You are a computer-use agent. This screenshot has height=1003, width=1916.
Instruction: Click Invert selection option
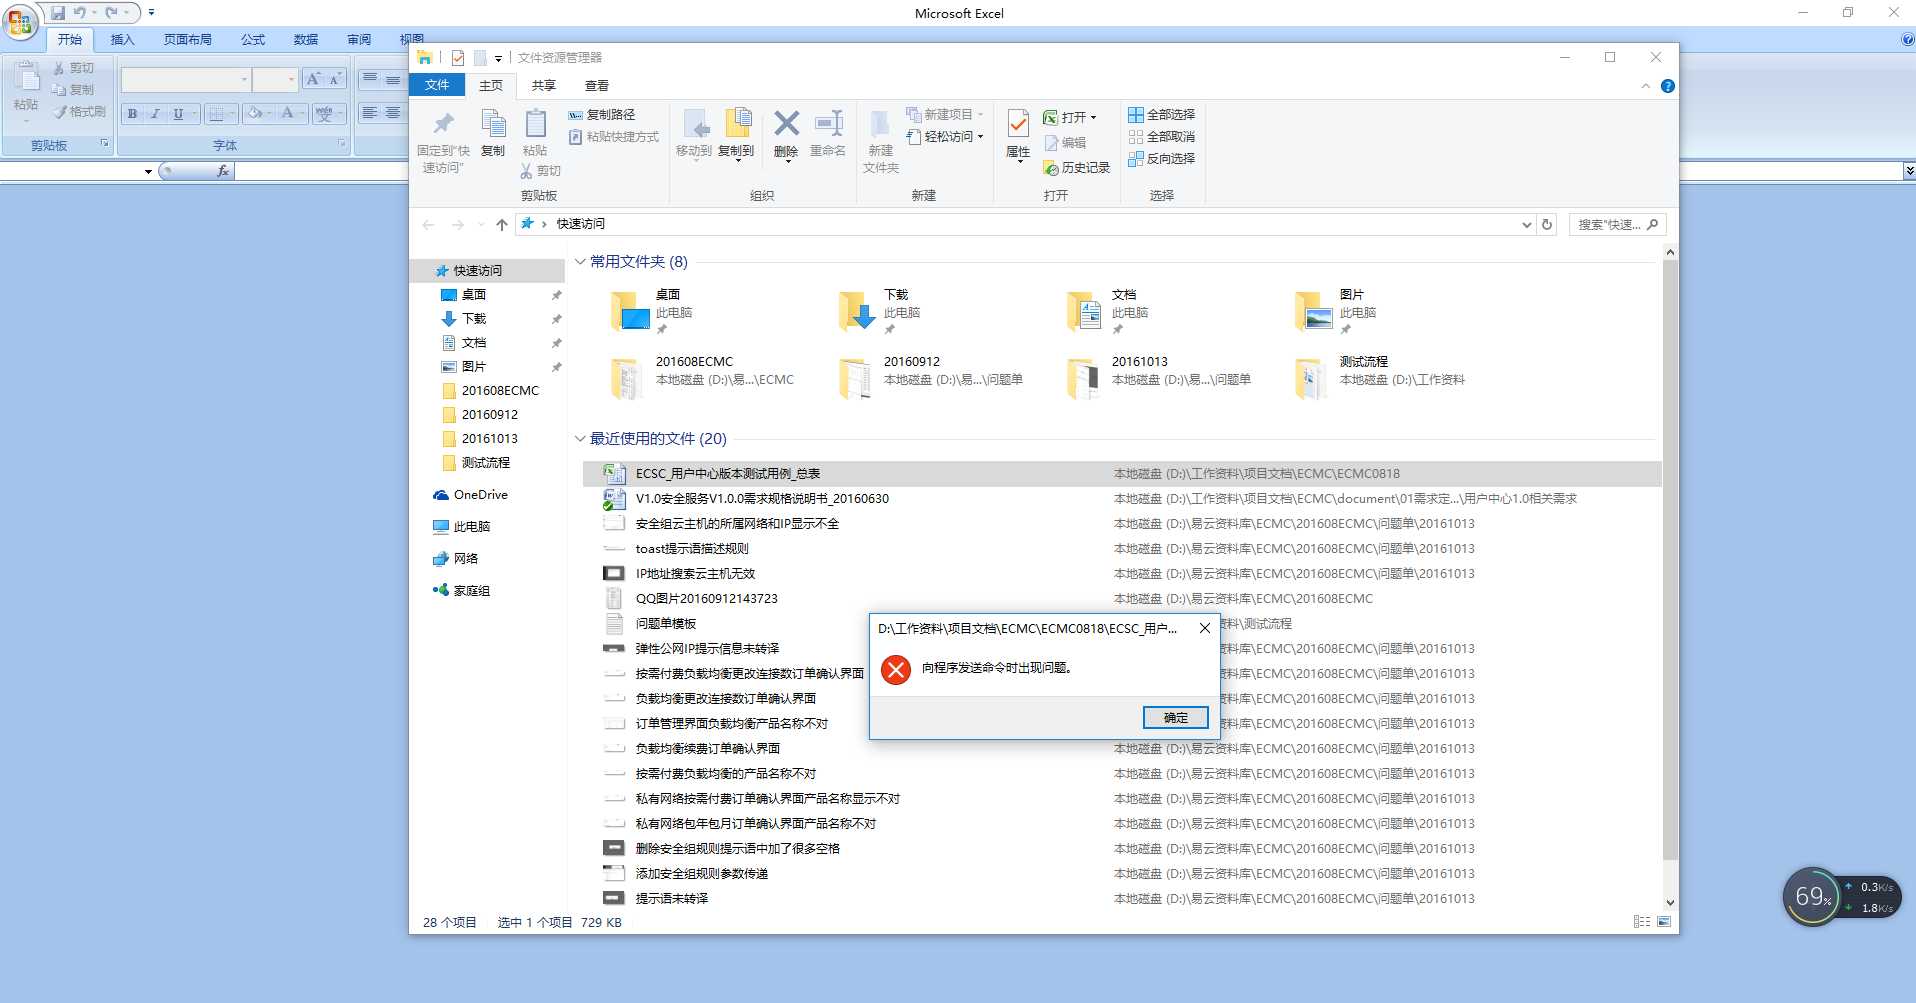pos(1161,159)
